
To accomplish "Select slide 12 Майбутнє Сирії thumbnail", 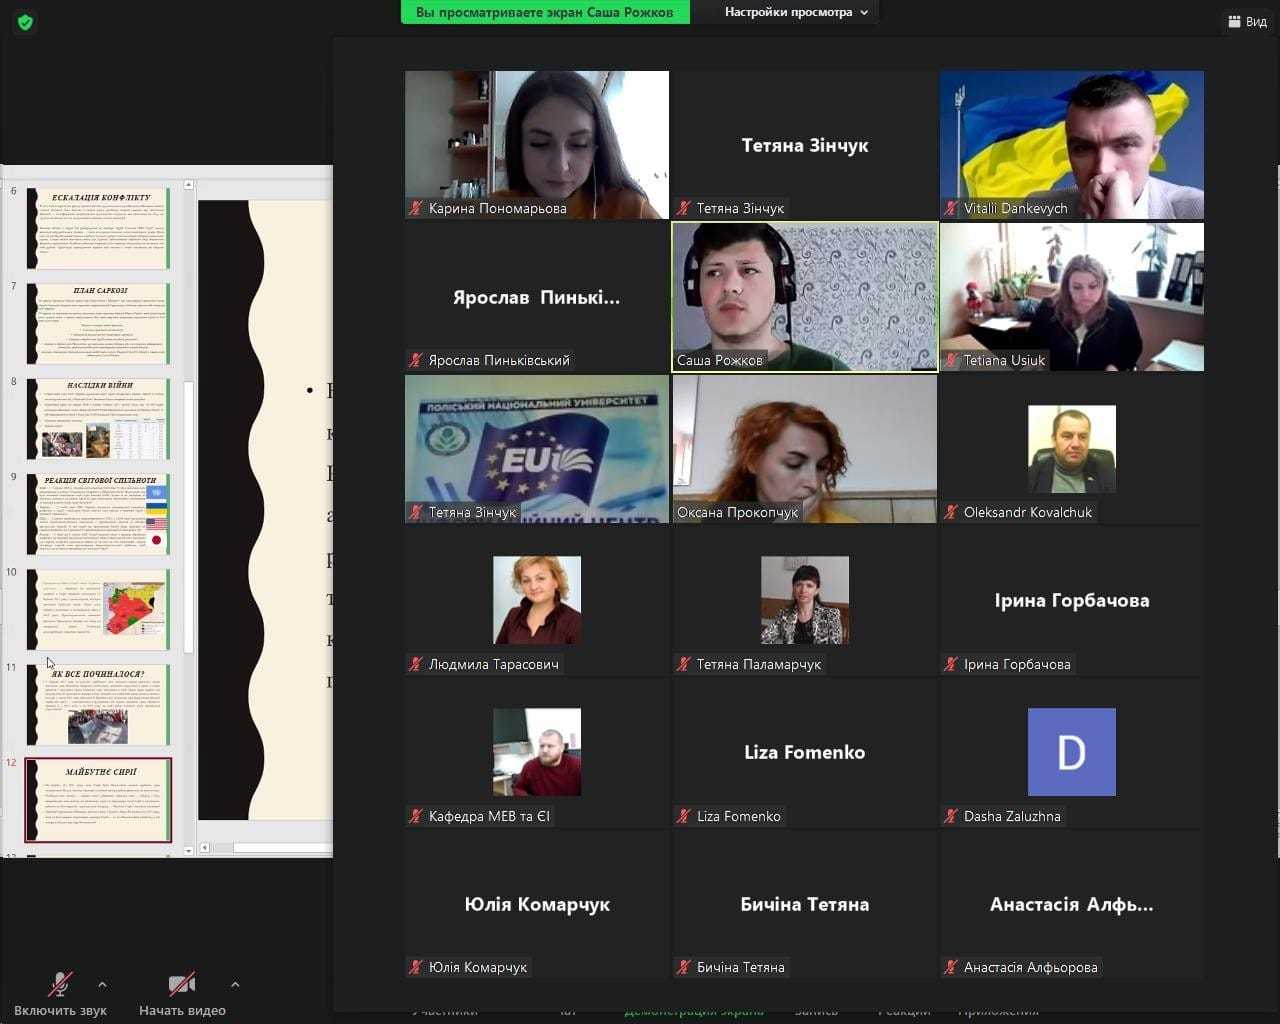I will (x=98, y=800).
